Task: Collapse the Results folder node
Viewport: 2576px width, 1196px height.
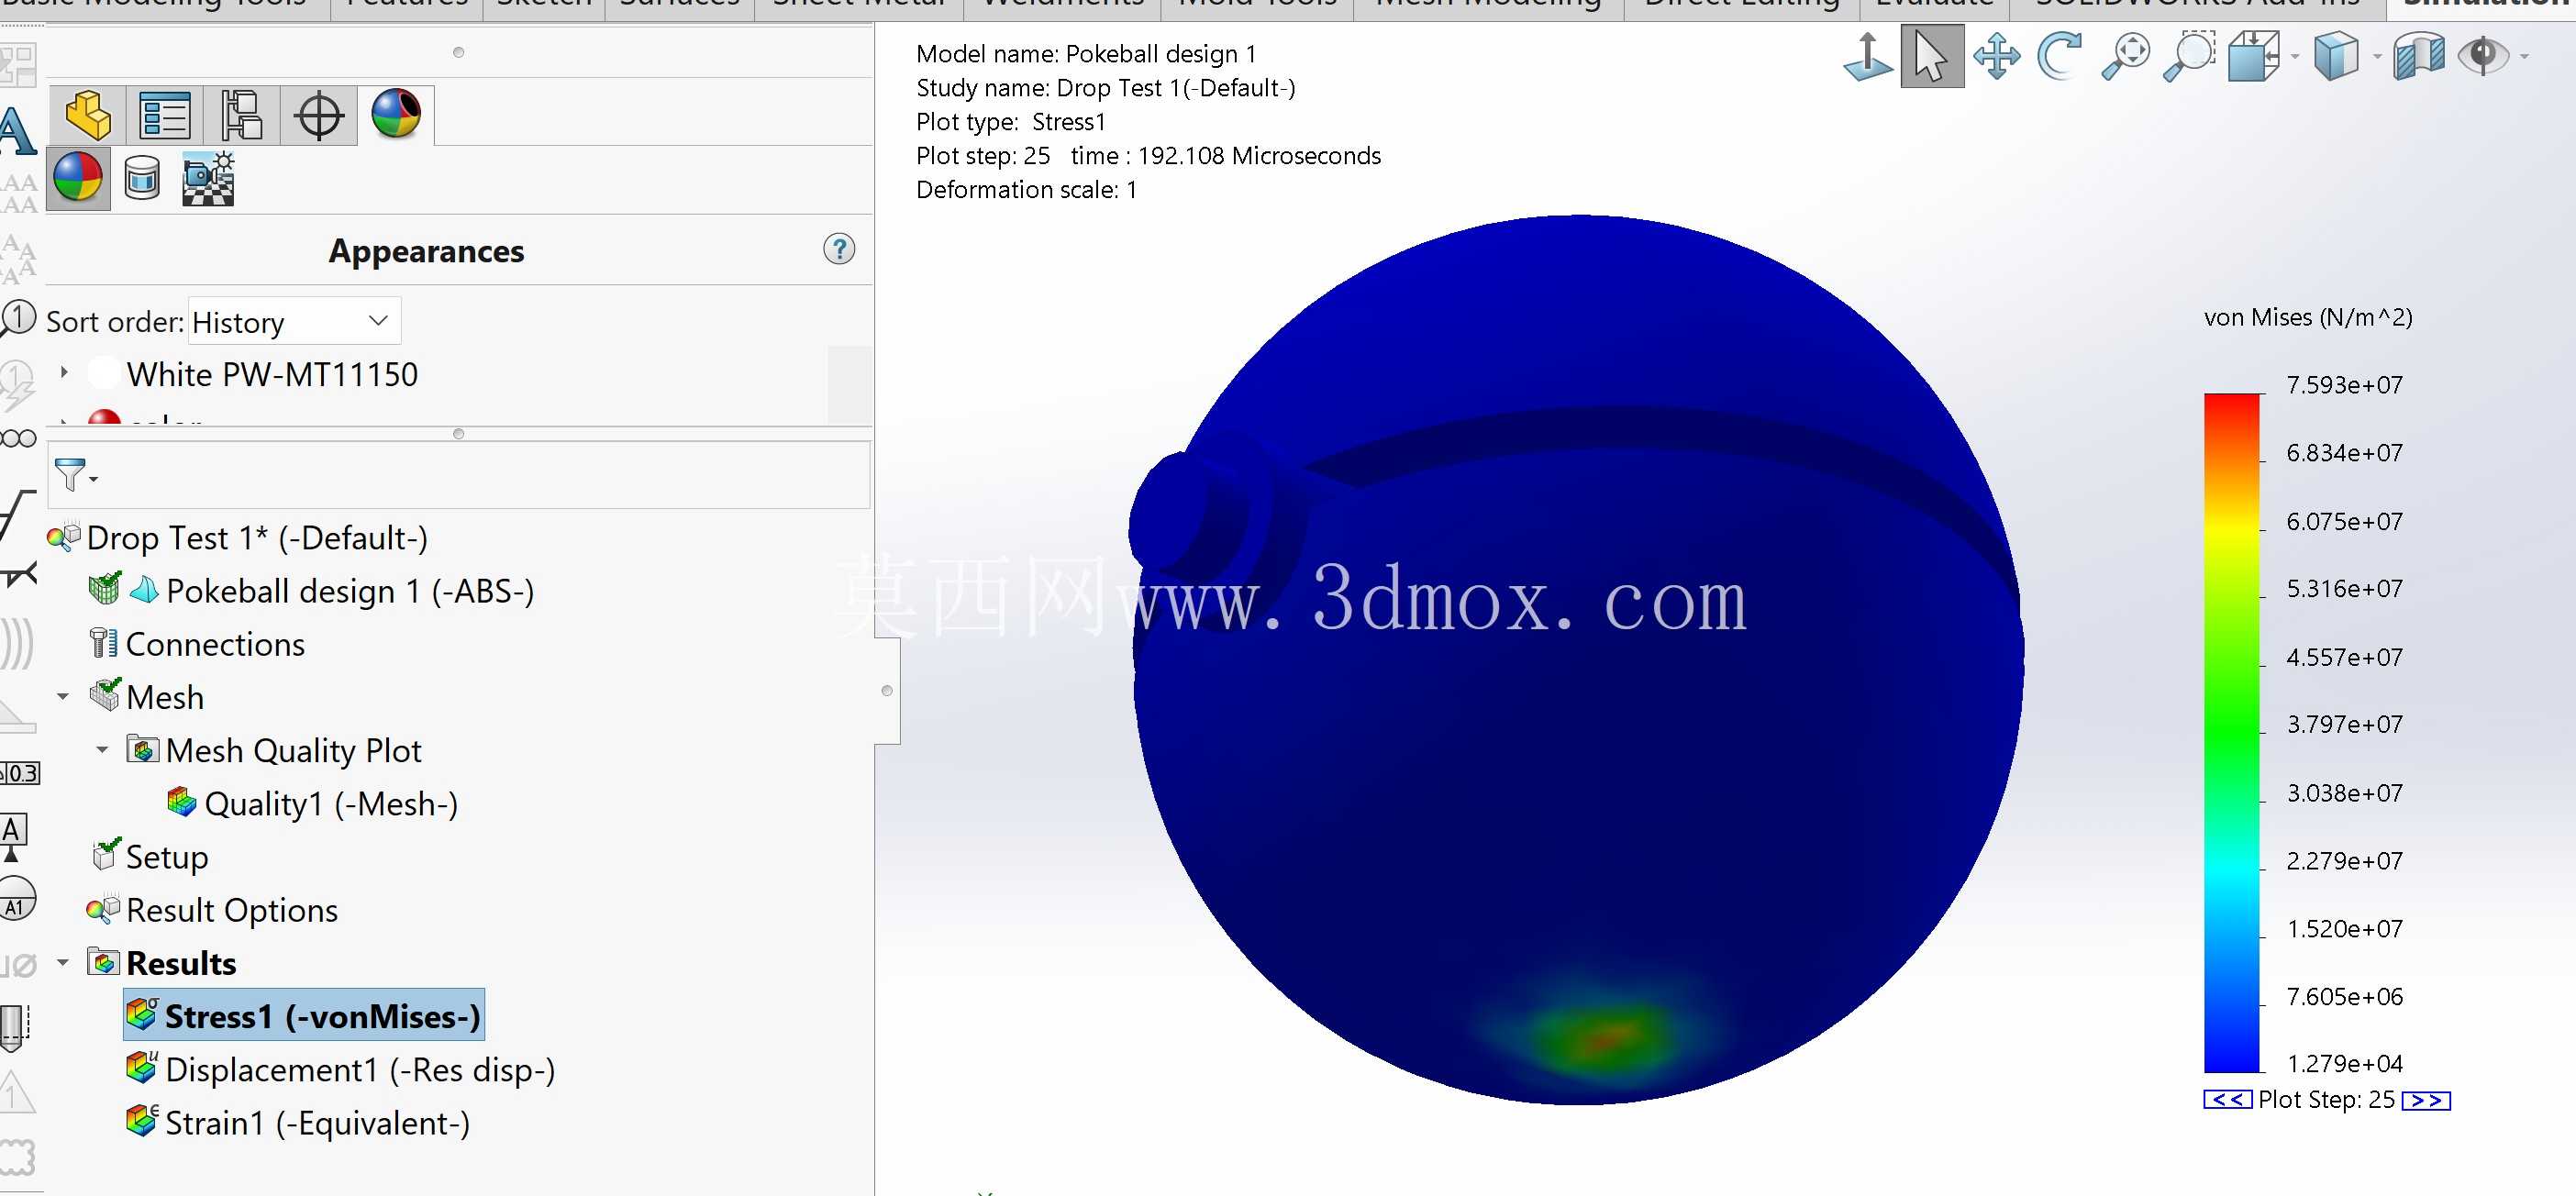Action: click(62, 962)
